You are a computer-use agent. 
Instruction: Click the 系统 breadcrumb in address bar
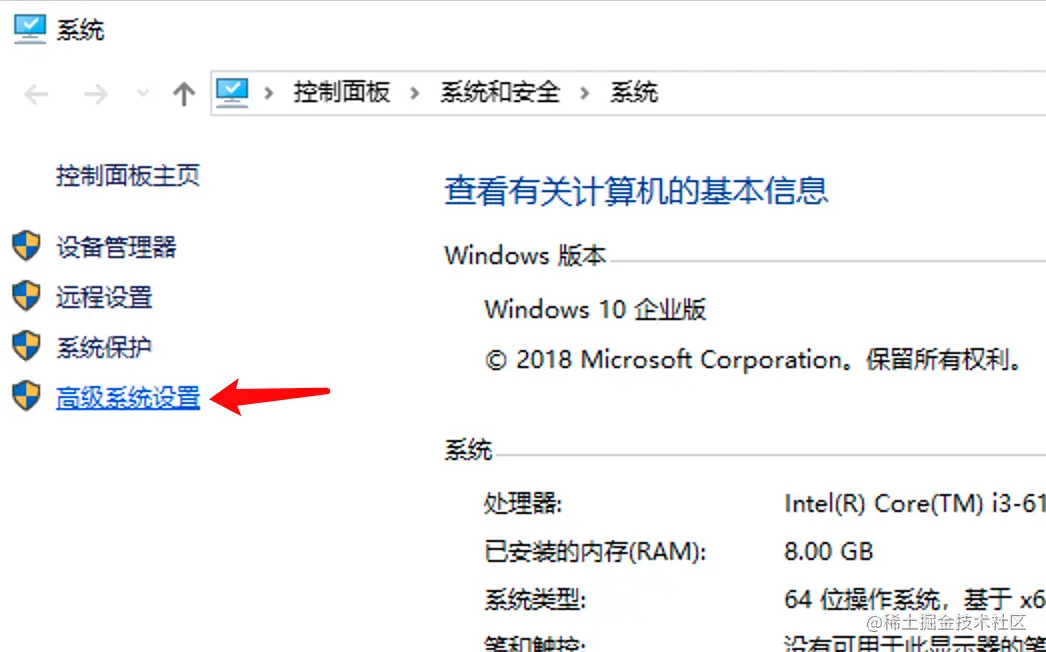click(634, 93)
